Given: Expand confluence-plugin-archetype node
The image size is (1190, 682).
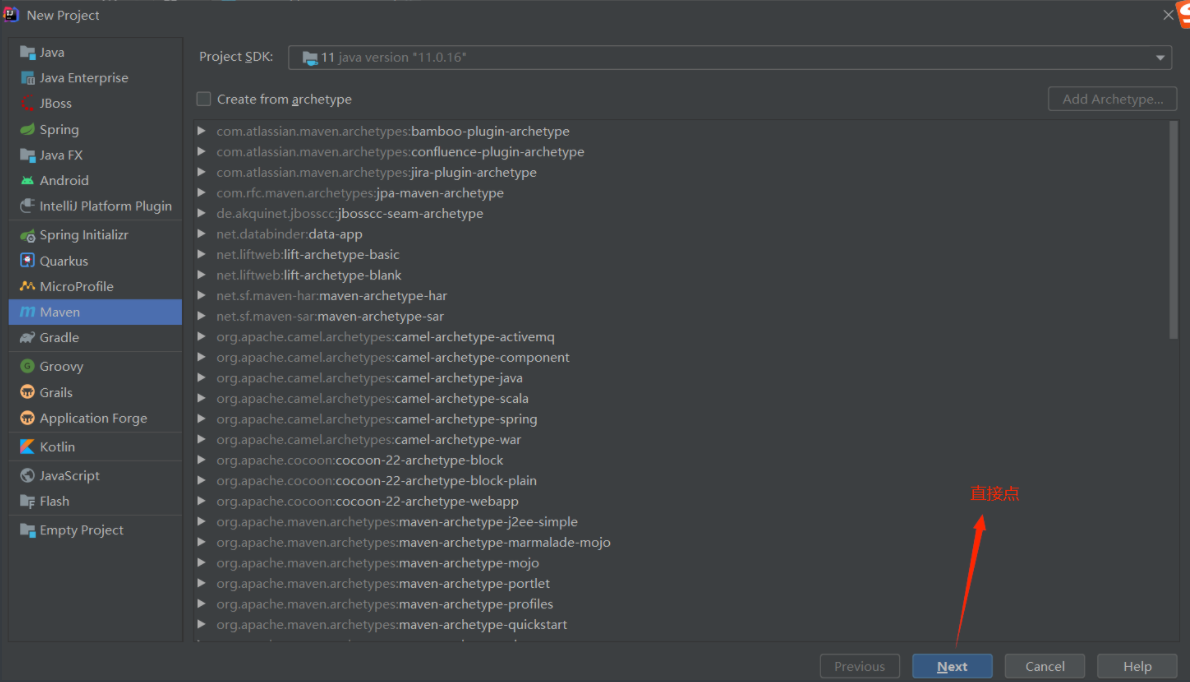Looking at the screenshot, I should click(x=201, y=152).
